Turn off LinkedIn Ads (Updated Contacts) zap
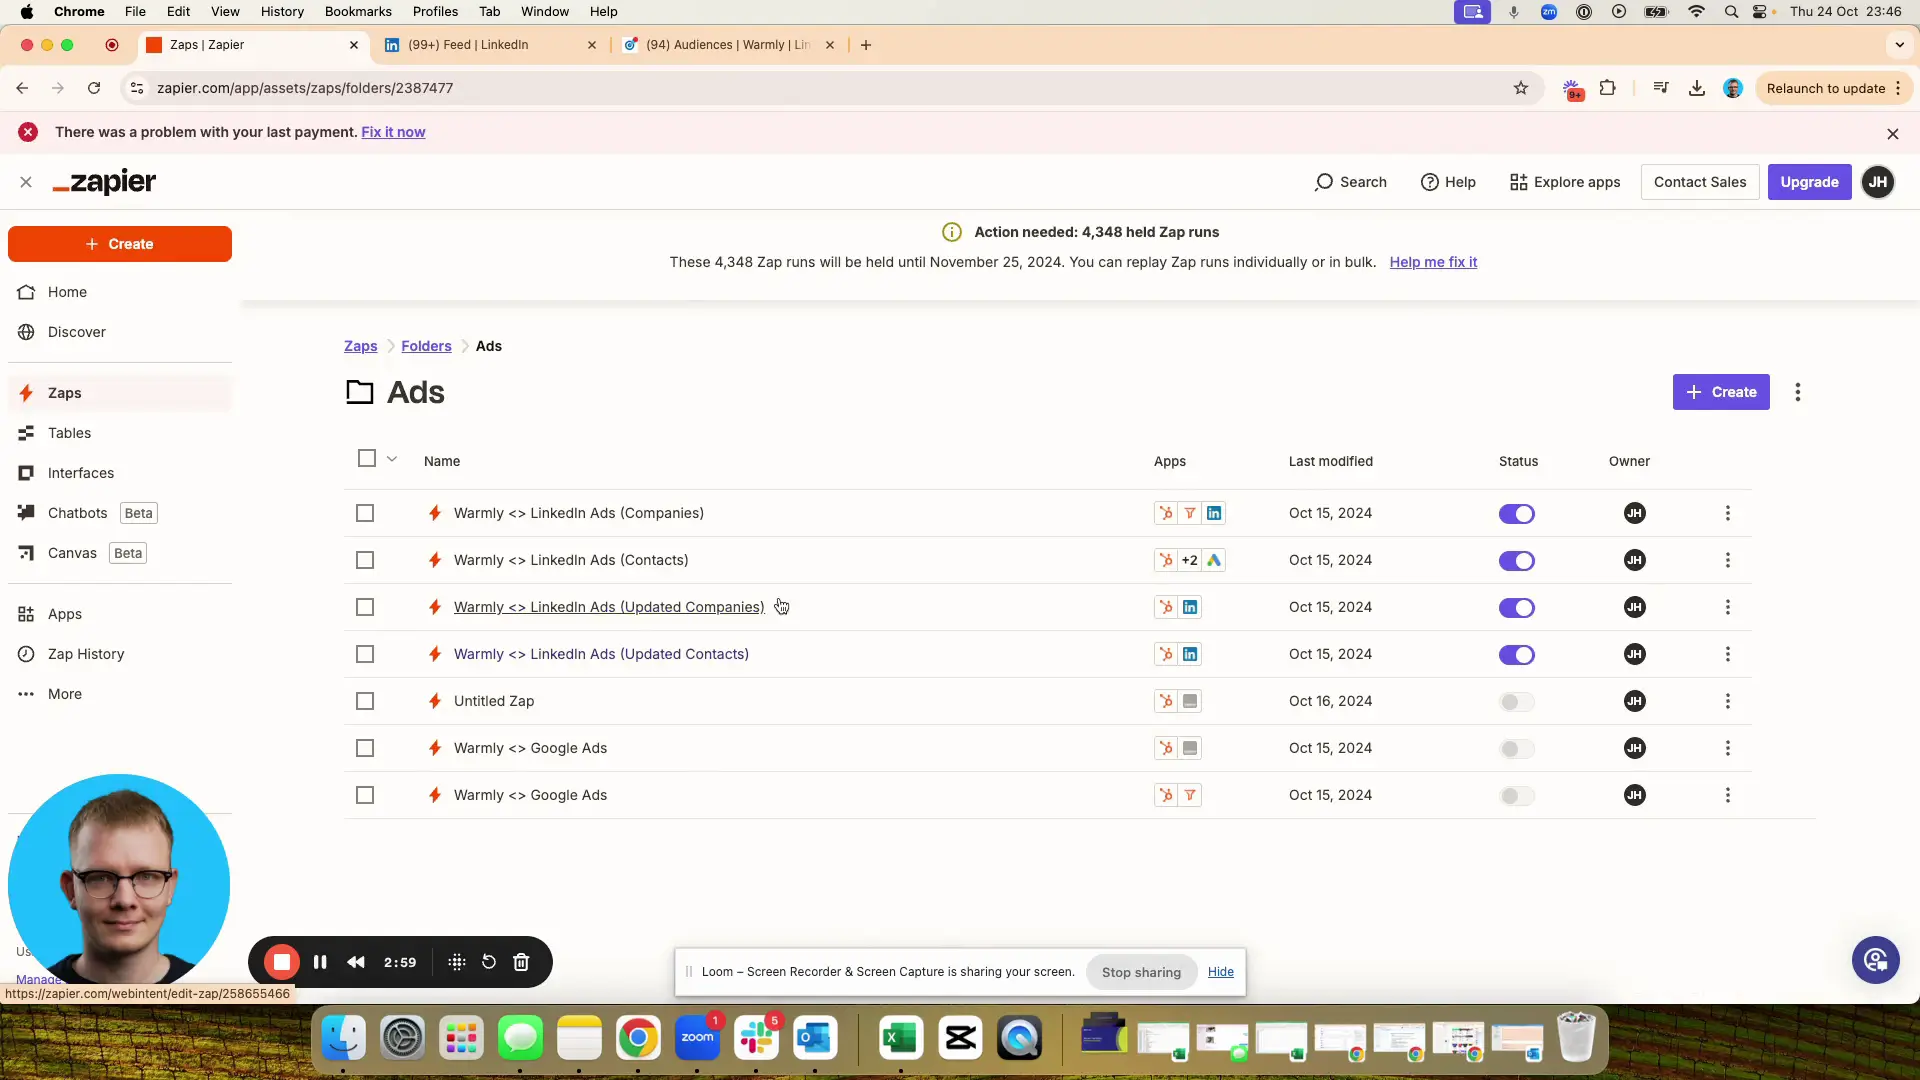Viewport: 1920px width, 1080px height. pyautogui.click(x=1517, y=655)
